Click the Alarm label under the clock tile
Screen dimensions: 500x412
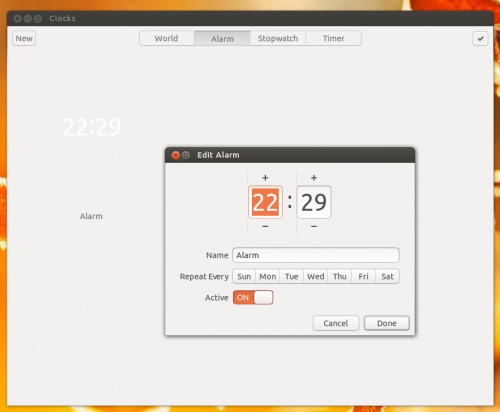coord(91,216)
